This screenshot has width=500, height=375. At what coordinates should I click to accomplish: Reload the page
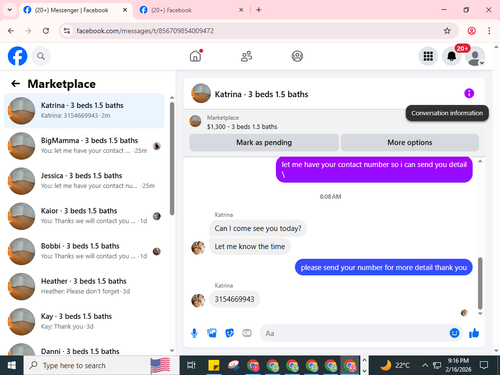click(46, 31)
